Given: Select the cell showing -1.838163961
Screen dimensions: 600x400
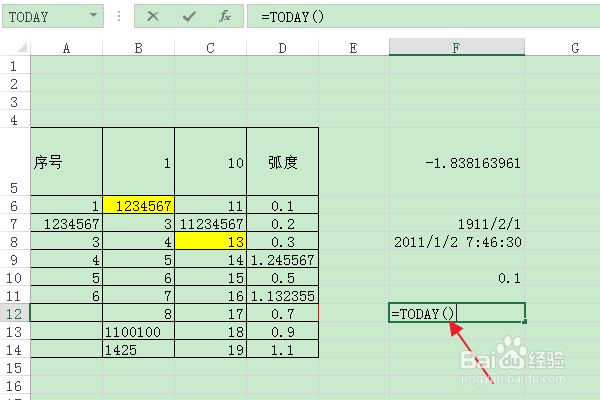Looking at the screenshot, I should click(x=457, y=162).
